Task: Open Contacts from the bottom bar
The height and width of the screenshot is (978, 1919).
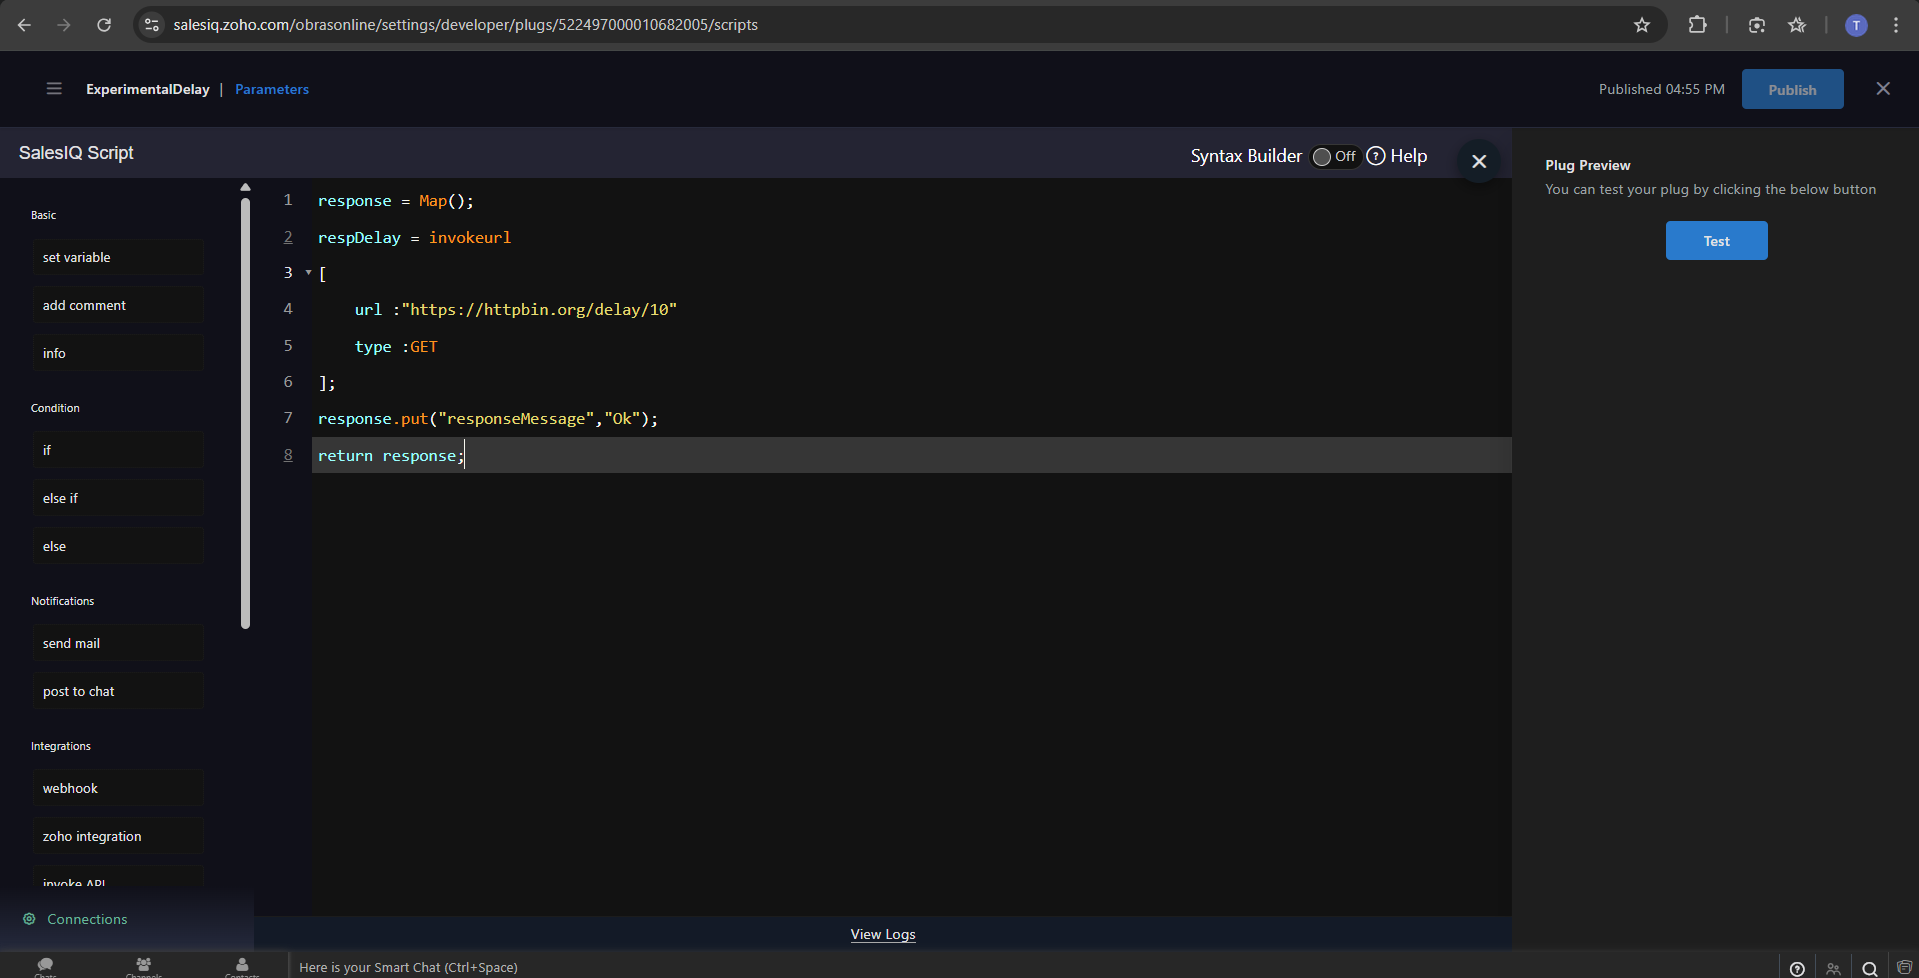Action: click(x=242, y=965)
